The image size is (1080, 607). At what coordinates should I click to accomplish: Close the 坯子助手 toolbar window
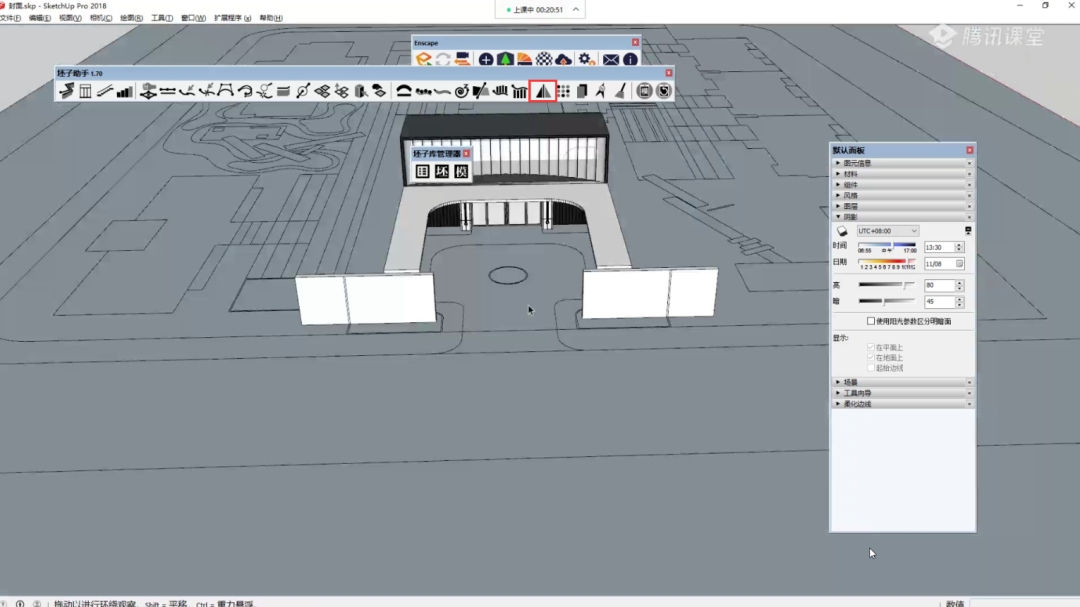tap(669, 73)
